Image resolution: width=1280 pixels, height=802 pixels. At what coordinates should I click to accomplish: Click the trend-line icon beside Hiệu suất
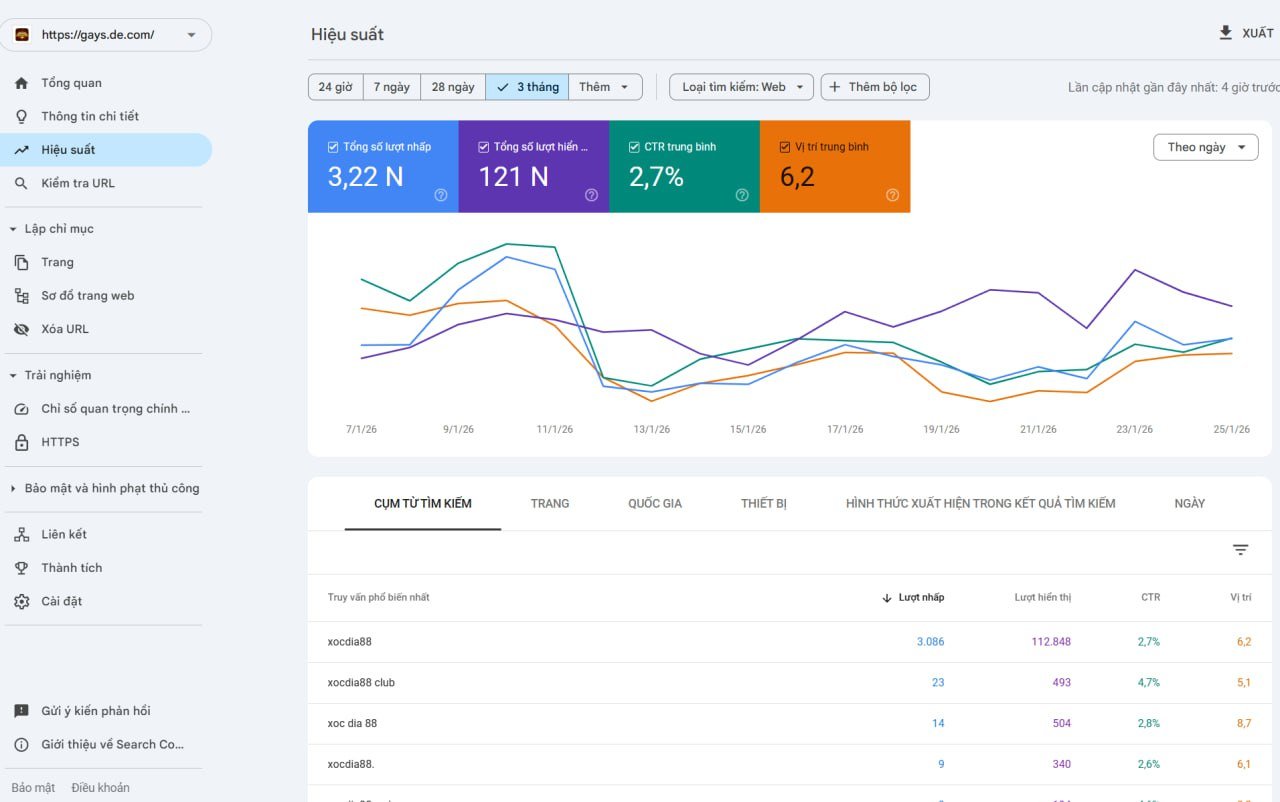coord(21,150)
